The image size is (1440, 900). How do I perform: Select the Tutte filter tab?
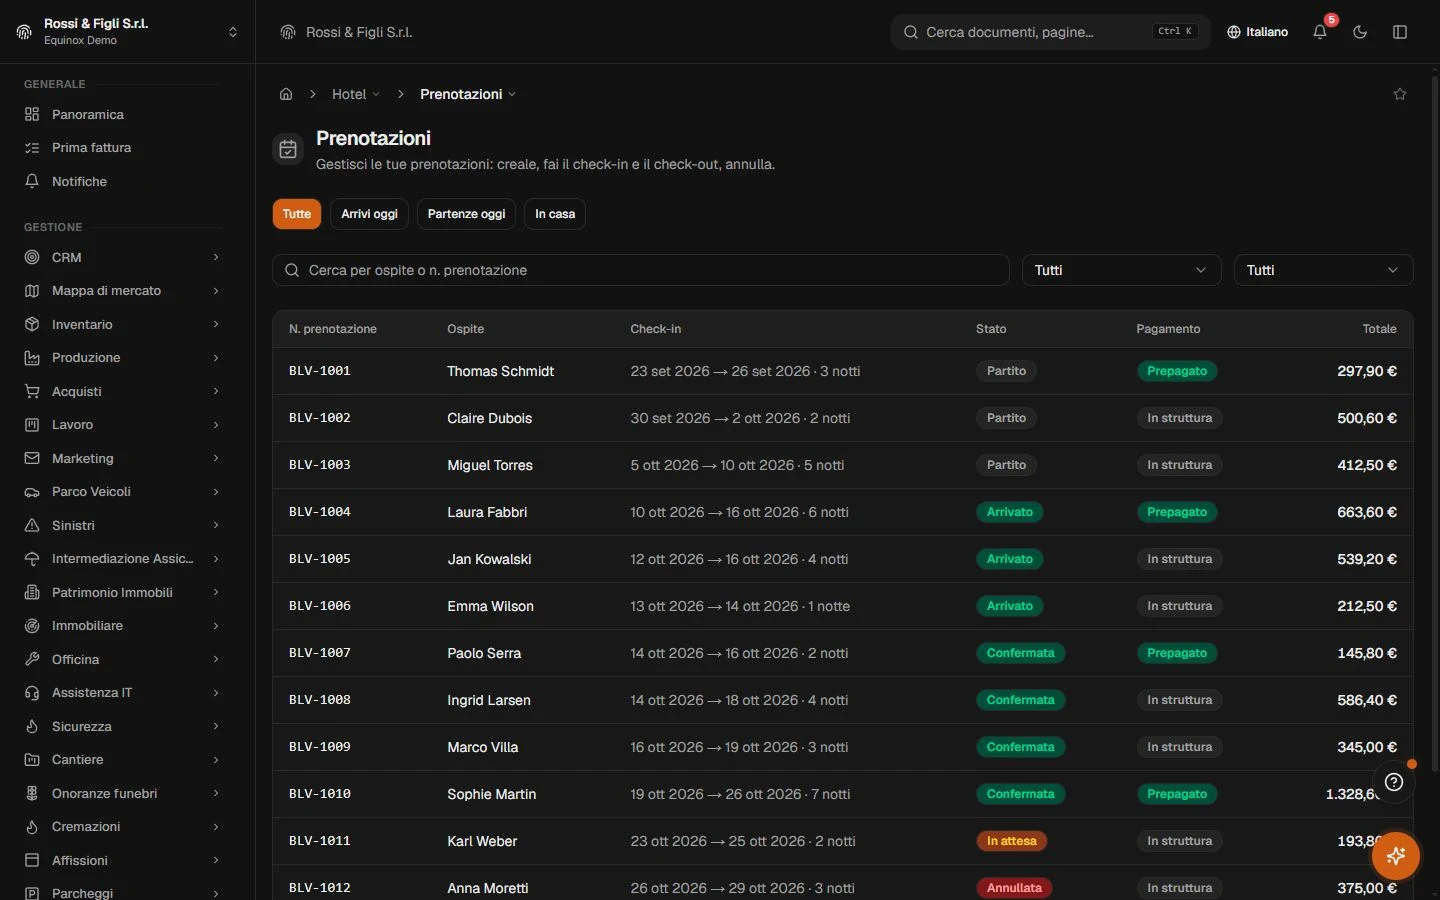pos(297,214)
